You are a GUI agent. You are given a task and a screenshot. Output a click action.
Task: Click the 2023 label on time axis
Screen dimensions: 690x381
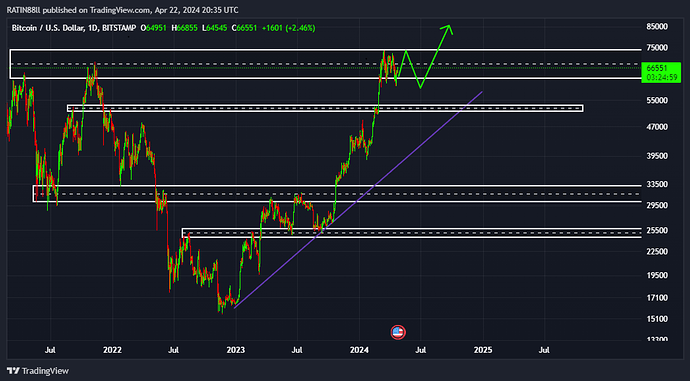coord(235,350)
